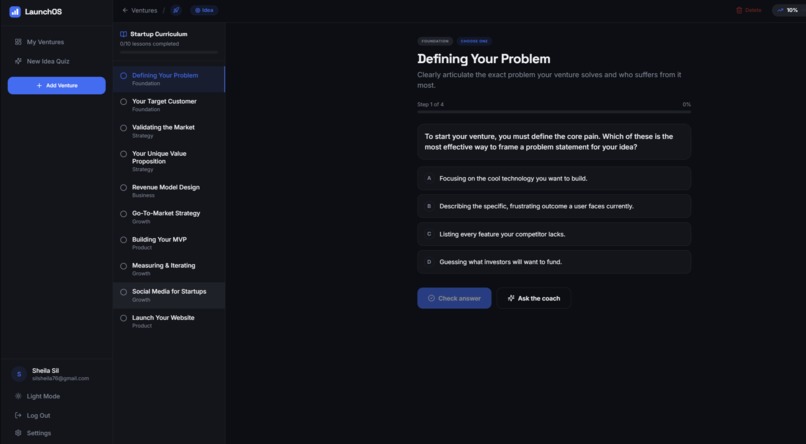806x444 pixels.
Task: Click completion circle for Building Your MVP
Action: point(123,240)
